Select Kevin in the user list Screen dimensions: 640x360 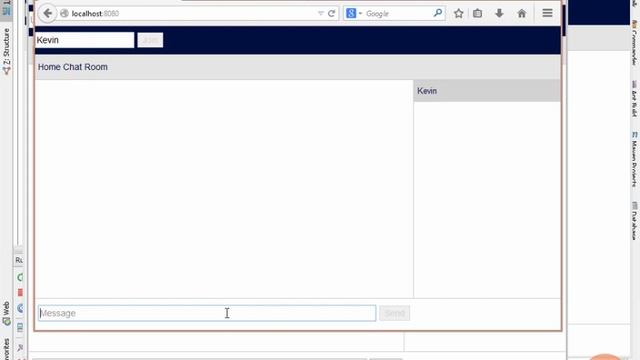487,91
